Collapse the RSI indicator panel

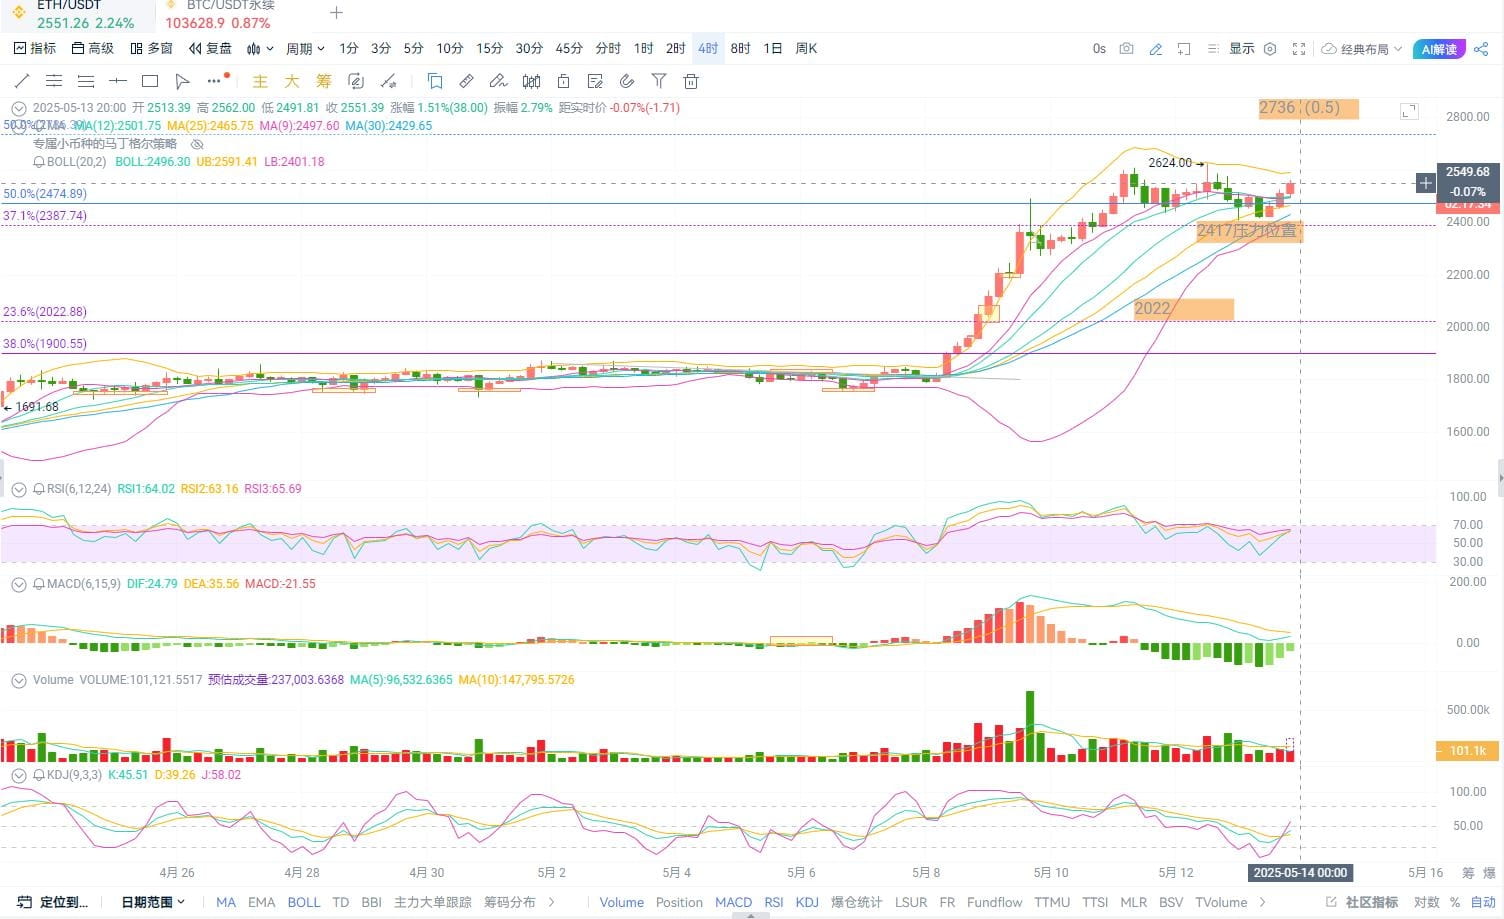click(x=18, y=489)
